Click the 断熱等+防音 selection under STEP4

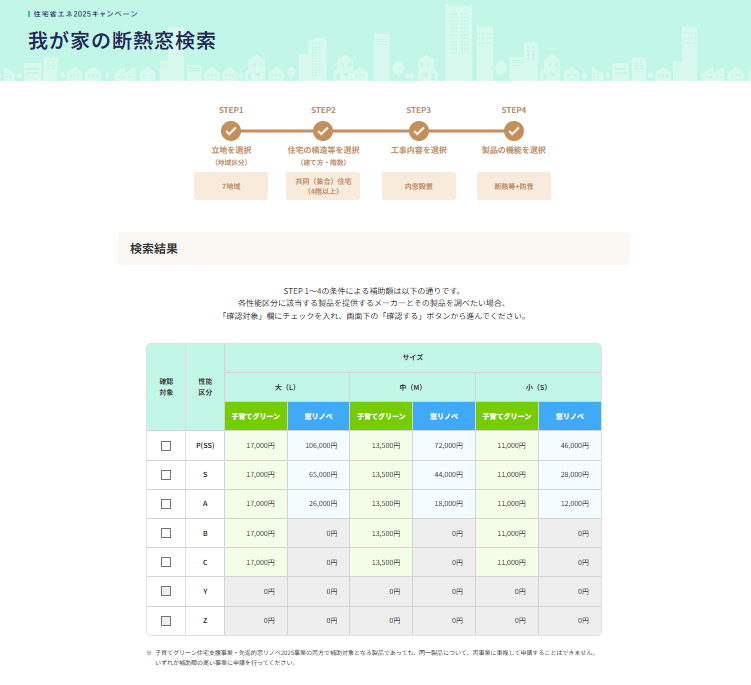tap(514, 186)
